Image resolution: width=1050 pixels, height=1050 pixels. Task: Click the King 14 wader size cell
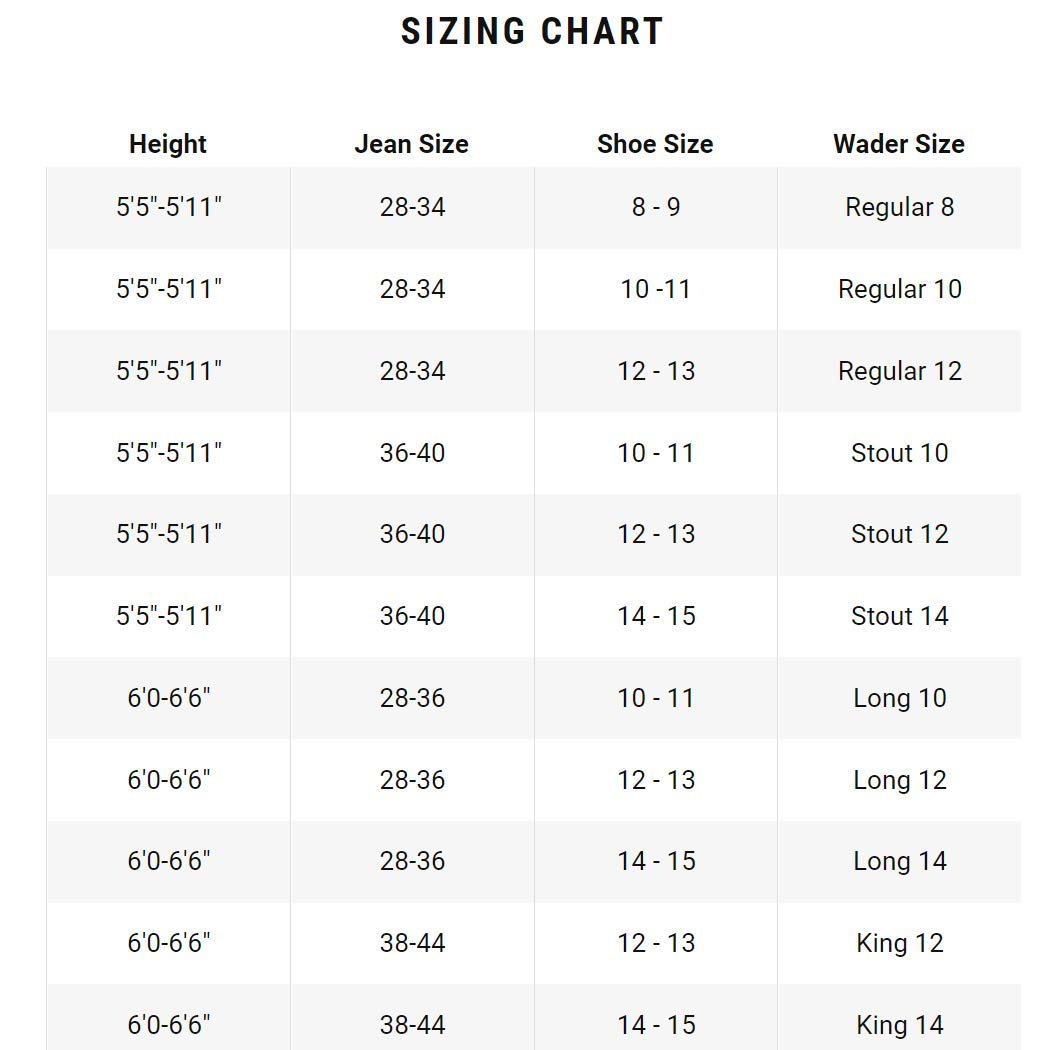[899, 1018]
